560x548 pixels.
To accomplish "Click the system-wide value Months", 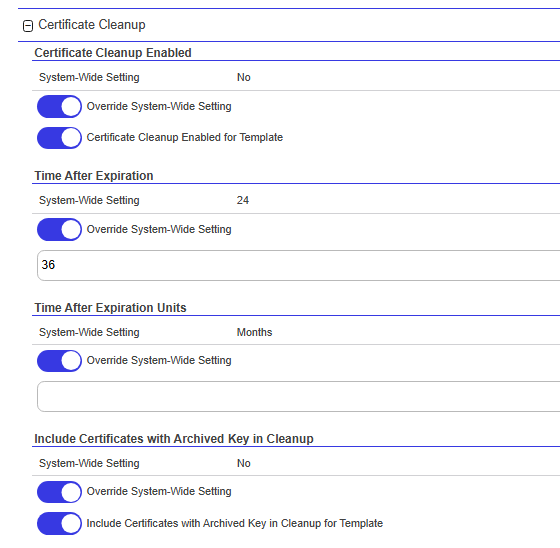I will [254, 332].
